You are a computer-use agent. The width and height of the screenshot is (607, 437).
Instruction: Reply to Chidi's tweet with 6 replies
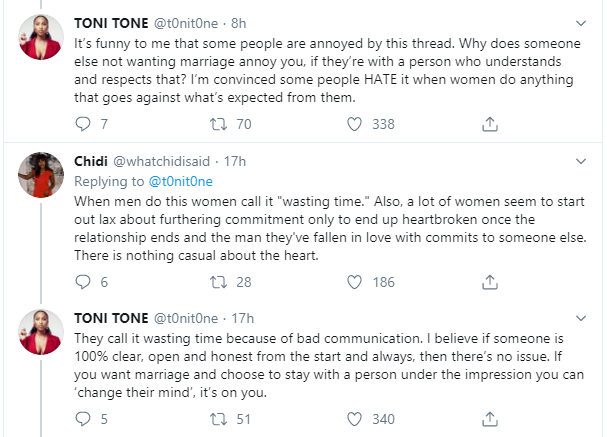coord(84,283)
